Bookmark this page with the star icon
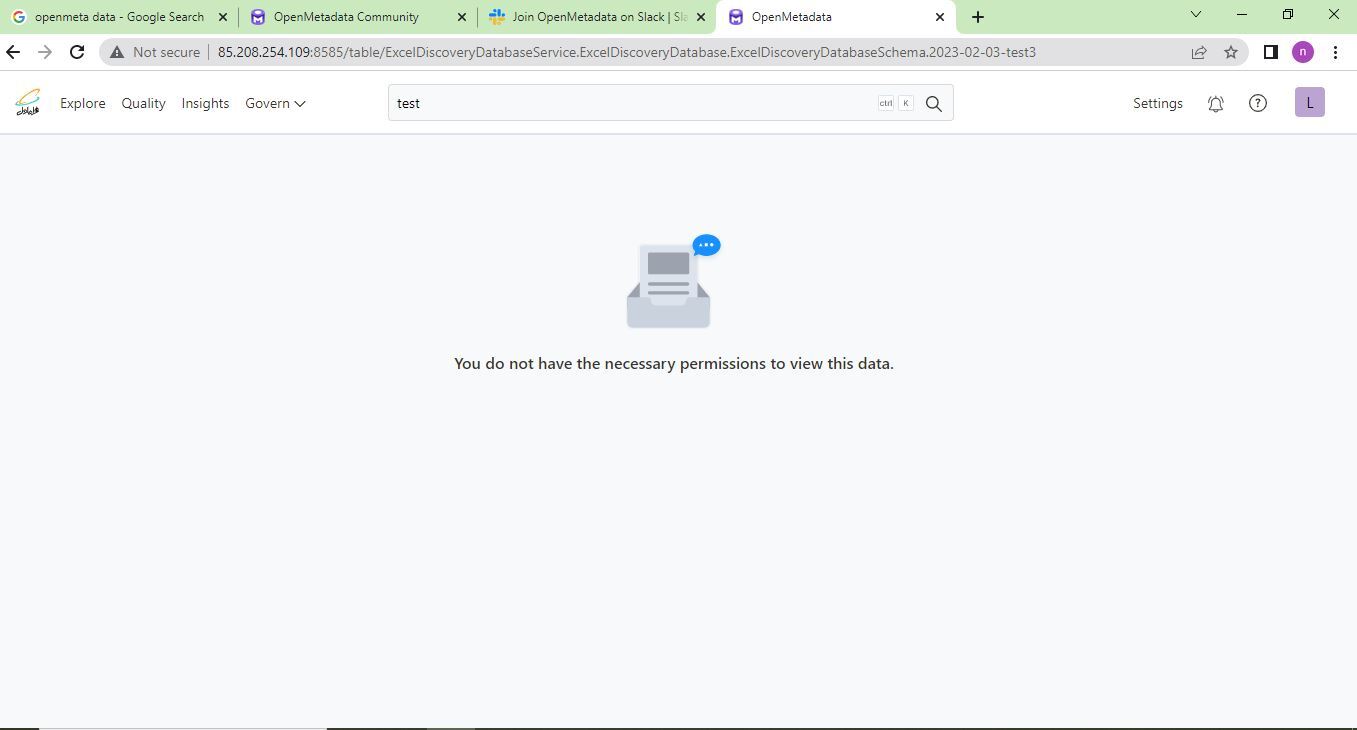The height and width of the screenshot is (730, 1357). (x=1231, y=52)
